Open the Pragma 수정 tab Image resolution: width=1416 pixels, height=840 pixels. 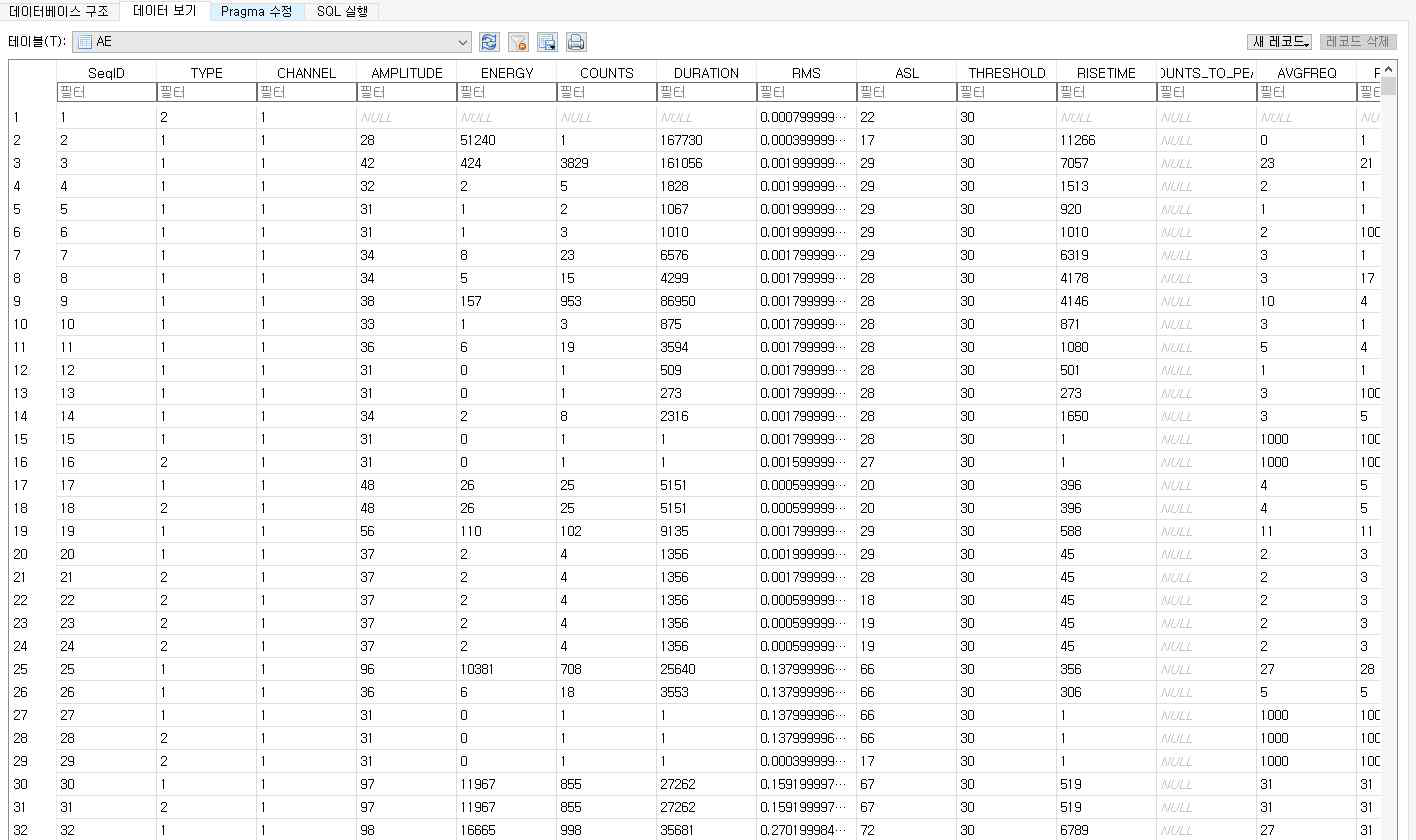pos(257,11)
